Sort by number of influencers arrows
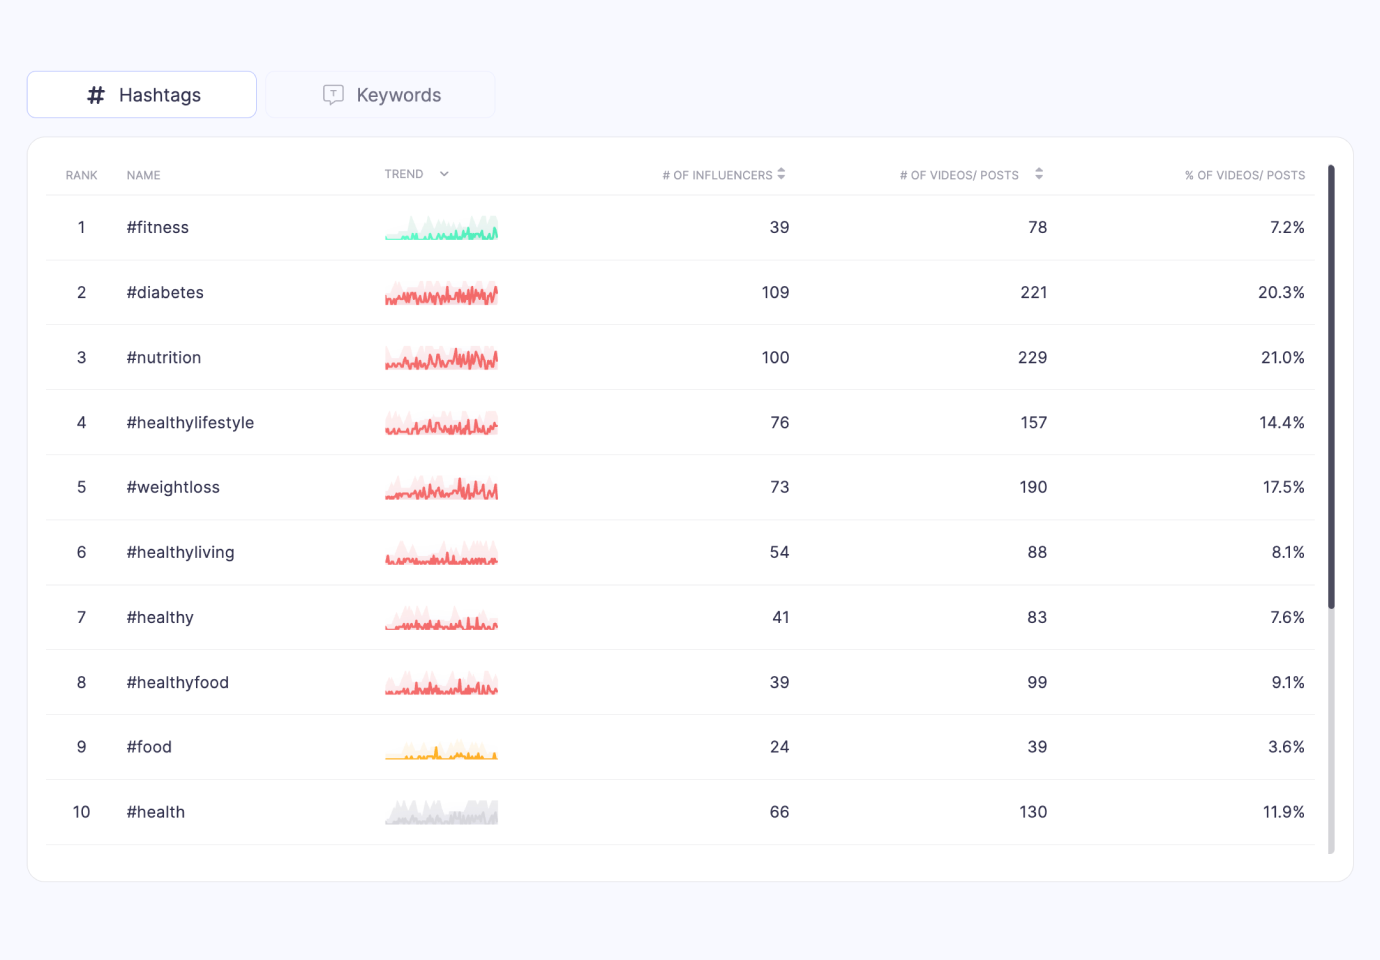 coord(781,174)
